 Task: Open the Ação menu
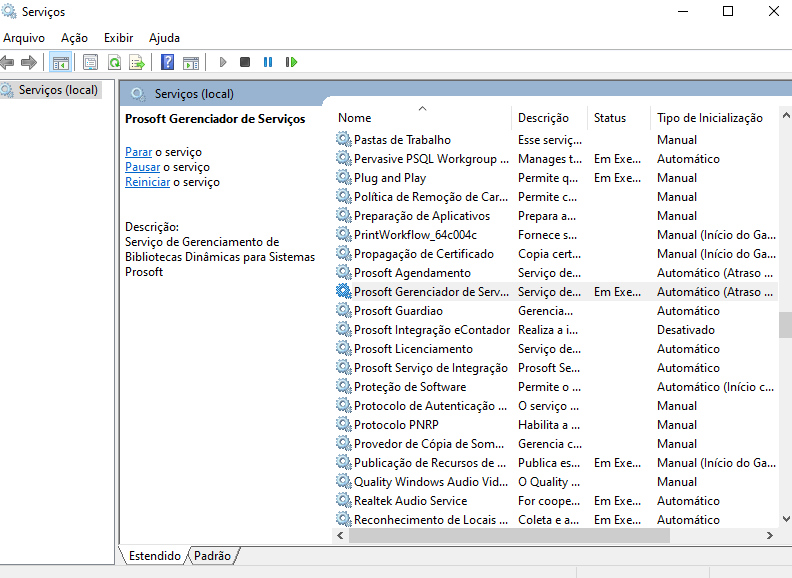pos(74,38)
